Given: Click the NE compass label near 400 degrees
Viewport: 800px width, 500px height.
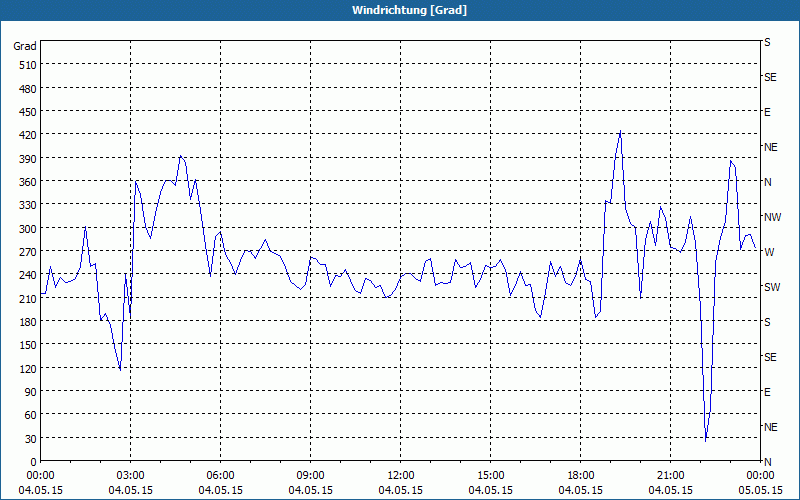Looking at the screenshot, I should pyautogui.click(x=770, y=147).
